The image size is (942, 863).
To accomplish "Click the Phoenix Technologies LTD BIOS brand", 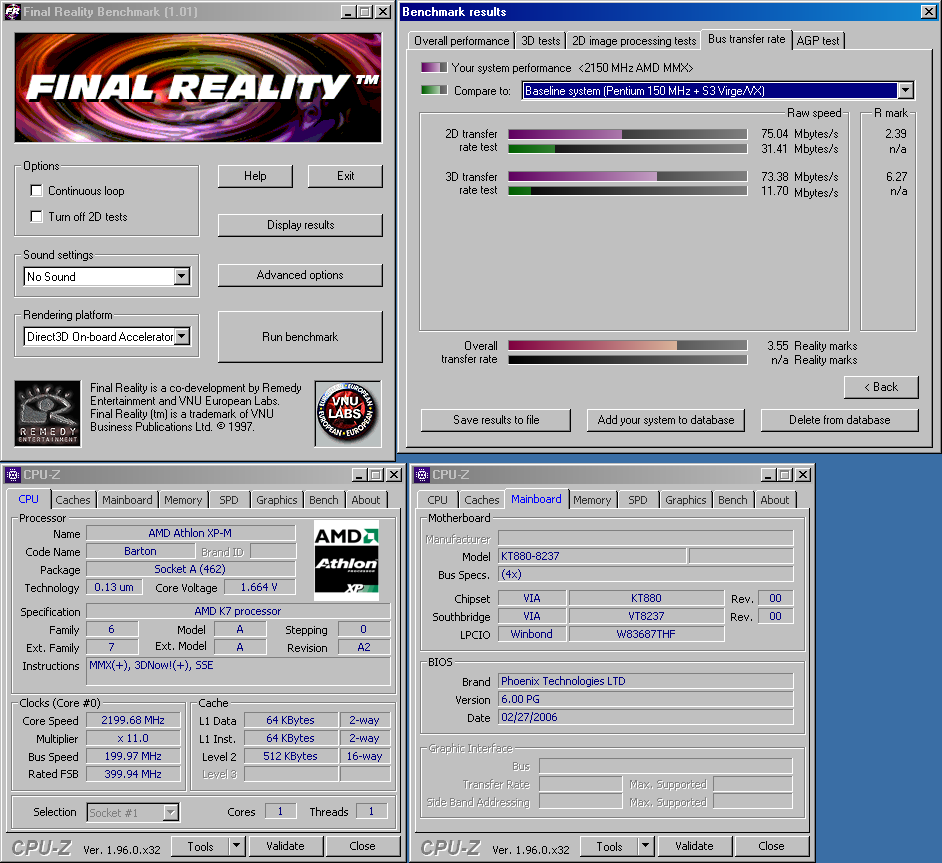I will pos(646,682).
